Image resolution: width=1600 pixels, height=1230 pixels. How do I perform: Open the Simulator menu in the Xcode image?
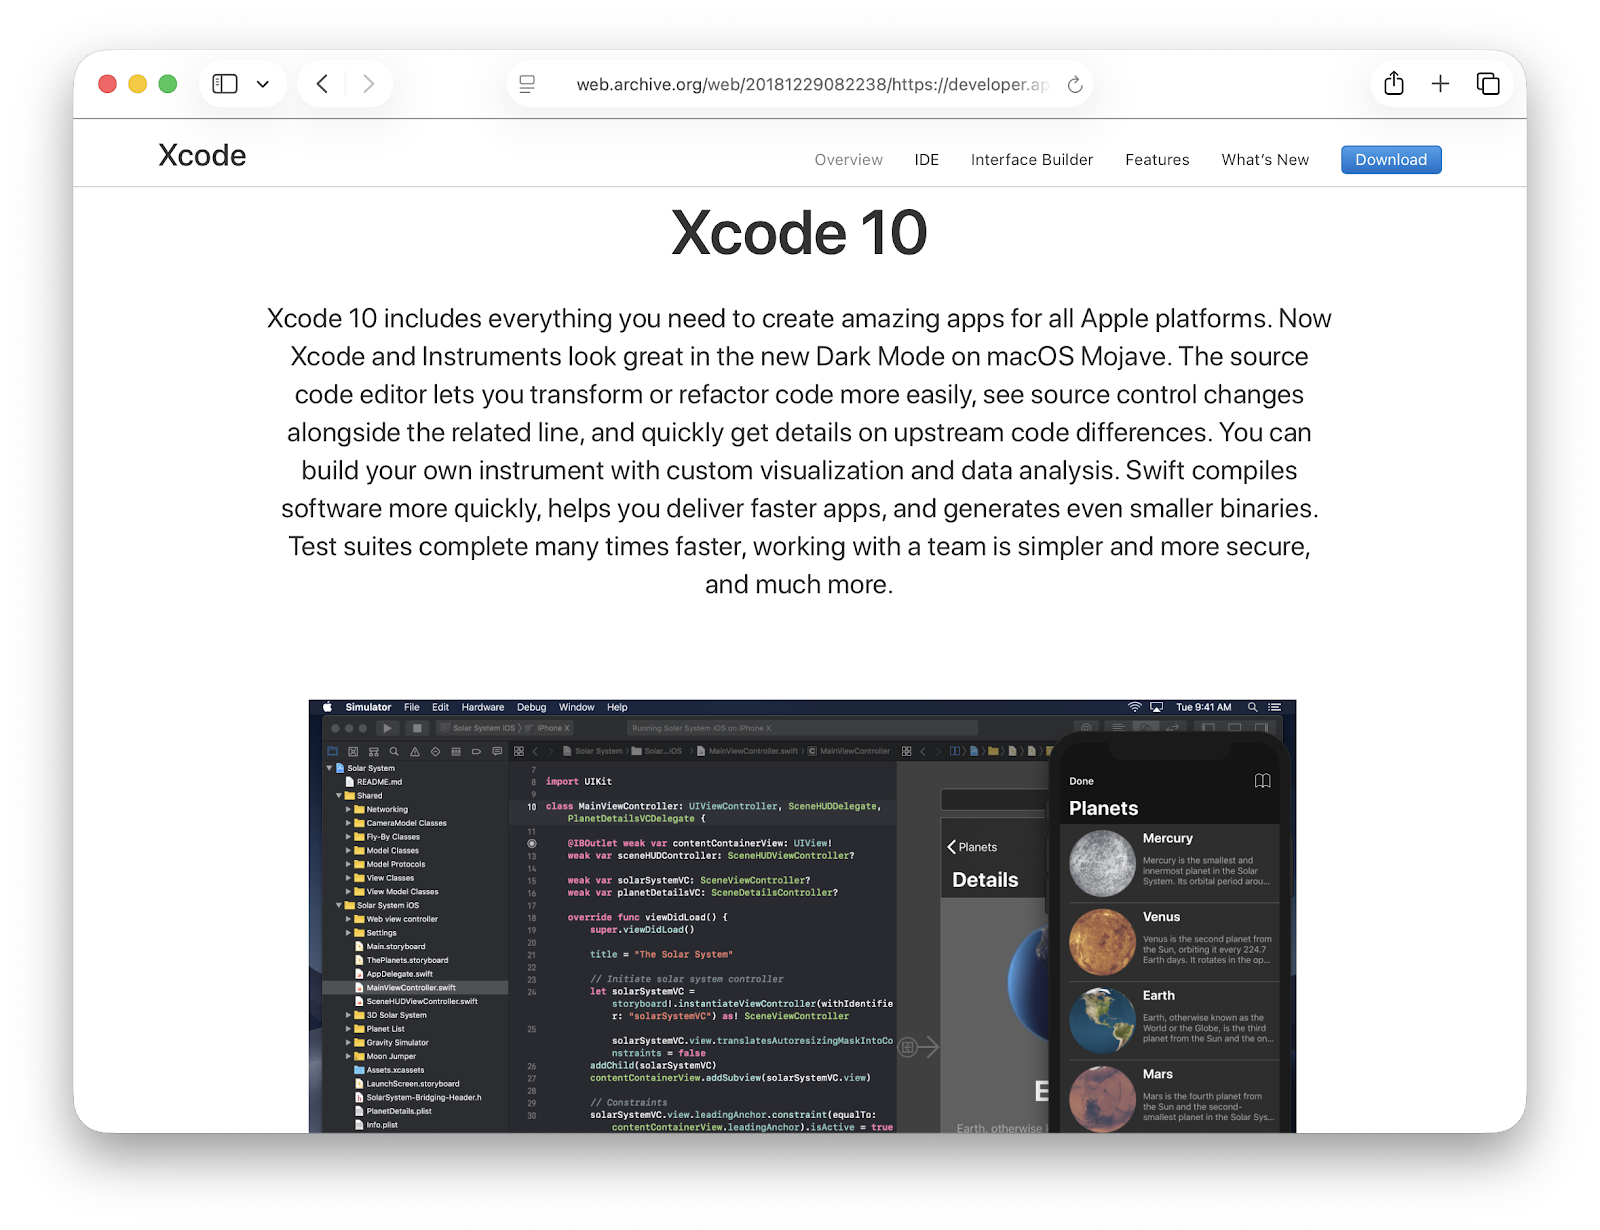click(368, 707)
